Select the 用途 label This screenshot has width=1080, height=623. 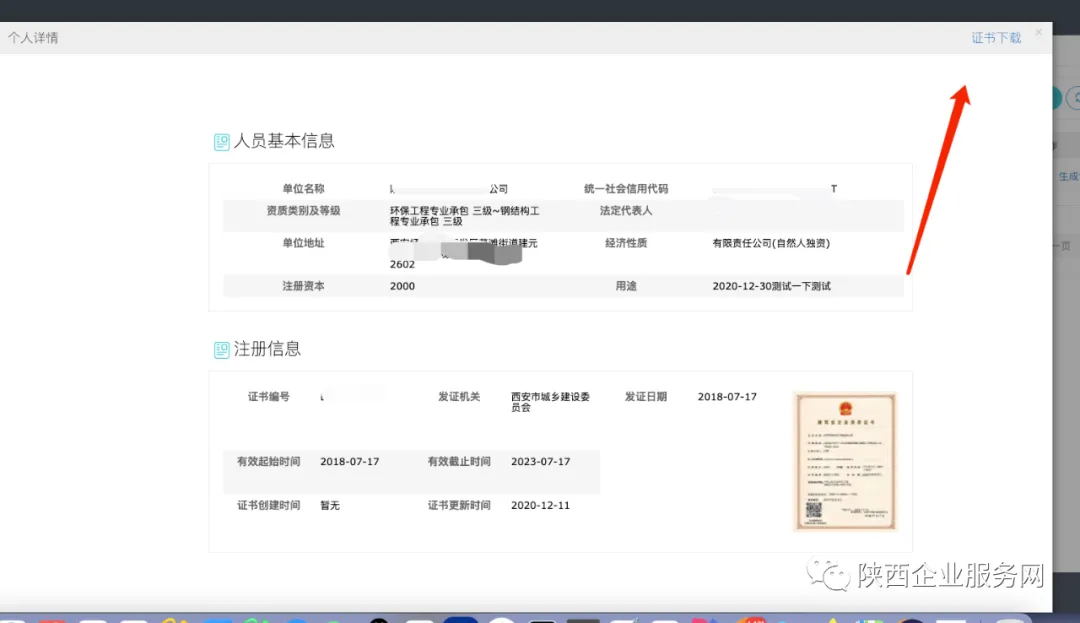click(x=626, y=286)
